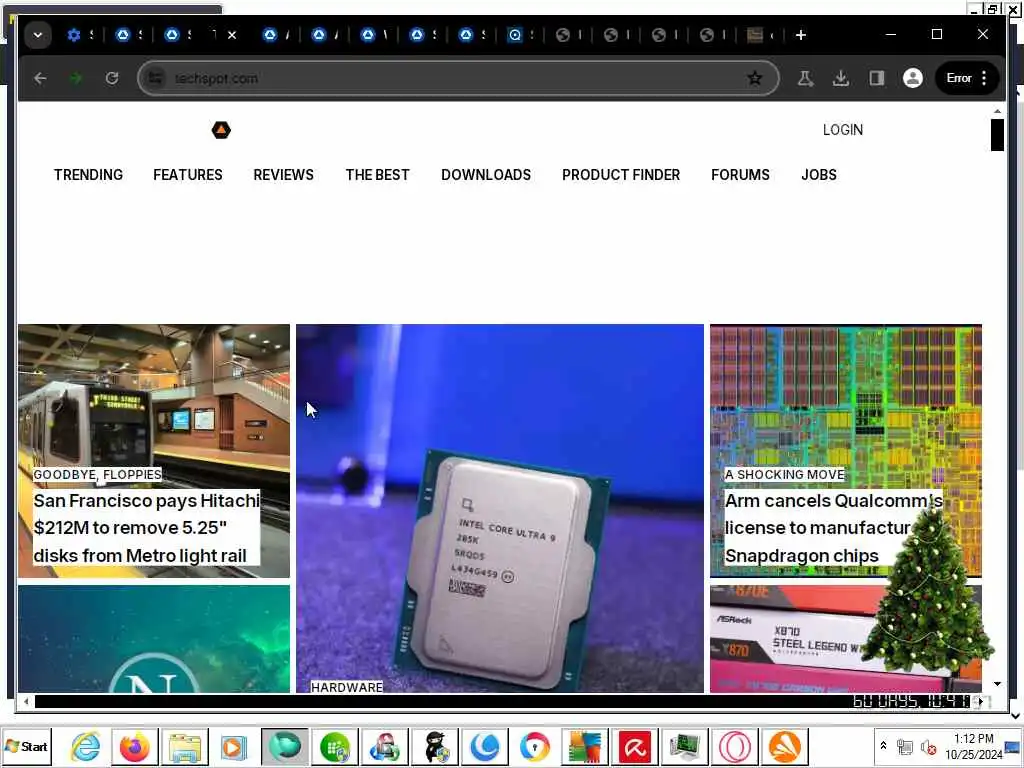1024x768 pixels.
Task: Open File Explorer folder from the taskbar
Action: (185, 746)
